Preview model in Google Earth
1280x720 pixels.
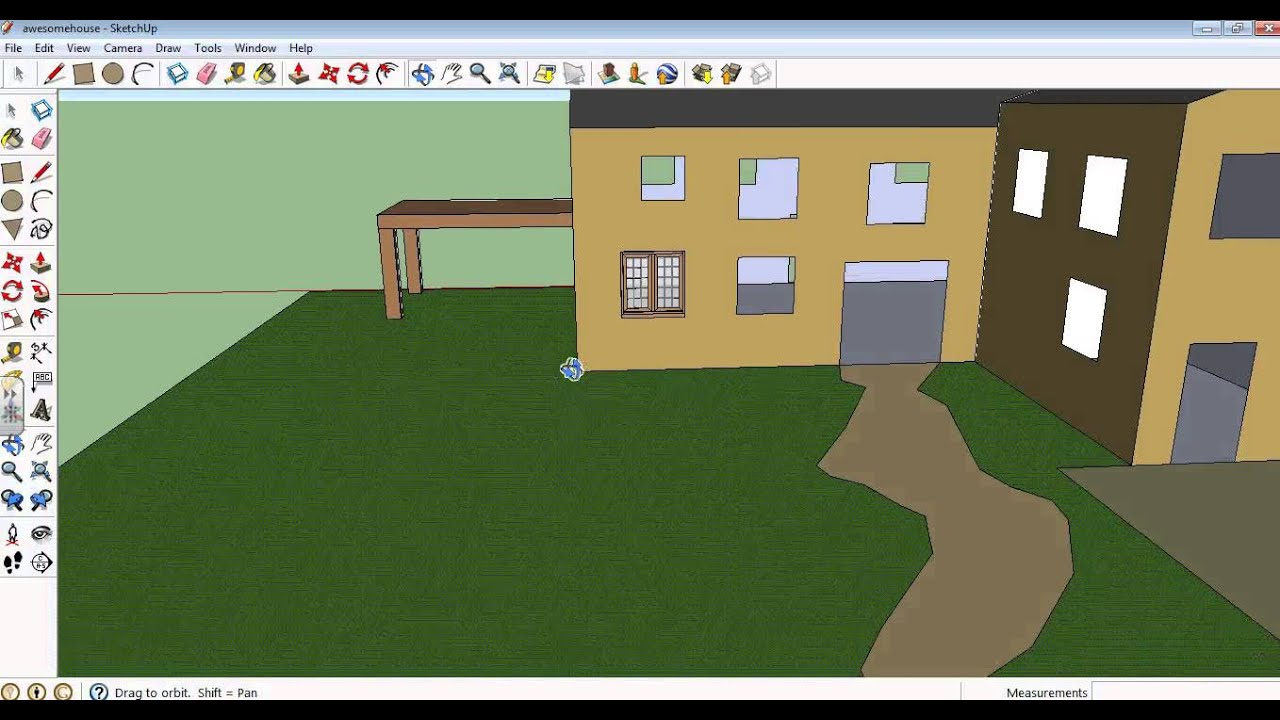(667, 74)
